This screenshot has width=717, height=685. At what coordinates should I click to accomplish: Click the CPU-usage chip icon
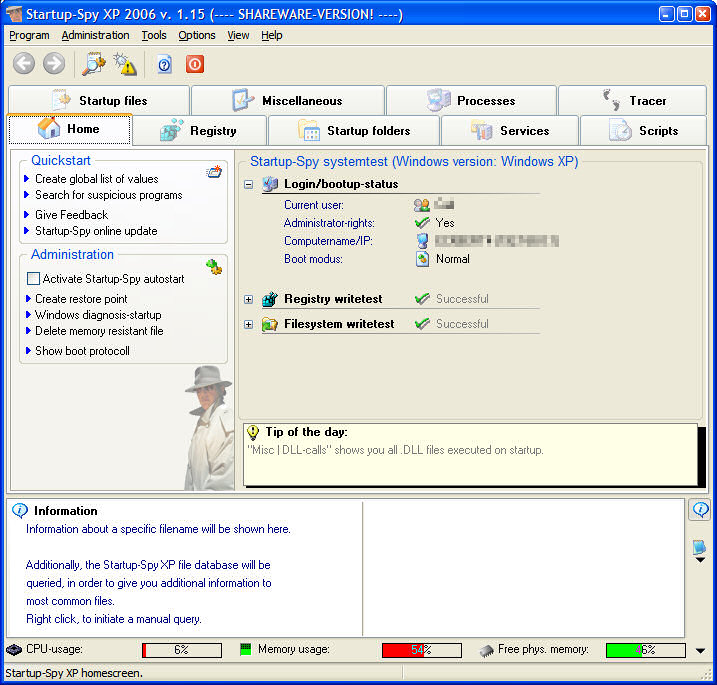(x=14, y=650)
